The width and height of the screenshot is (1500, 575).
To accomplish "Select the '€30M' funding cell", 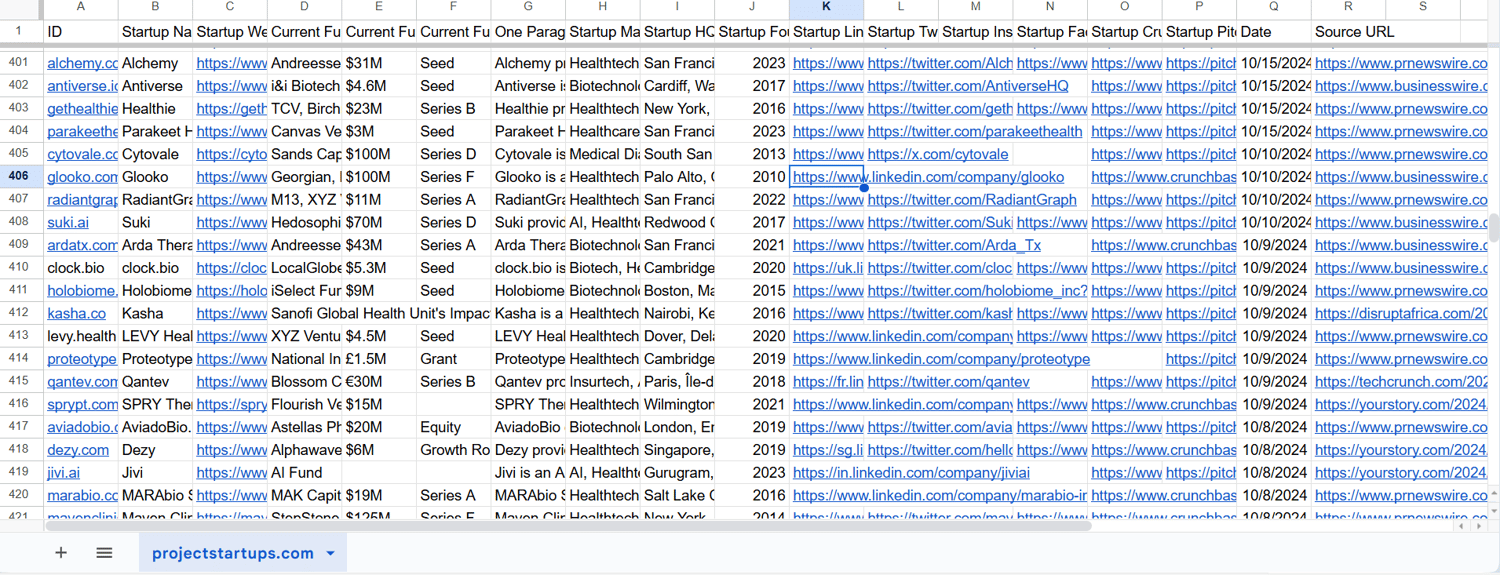I will (379, 382).
